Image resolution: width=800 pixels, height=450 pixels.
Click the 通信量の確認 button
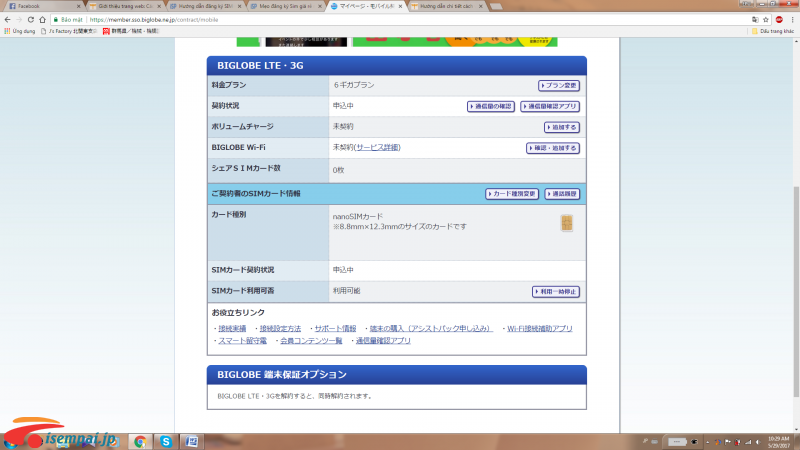pos(490,106)
